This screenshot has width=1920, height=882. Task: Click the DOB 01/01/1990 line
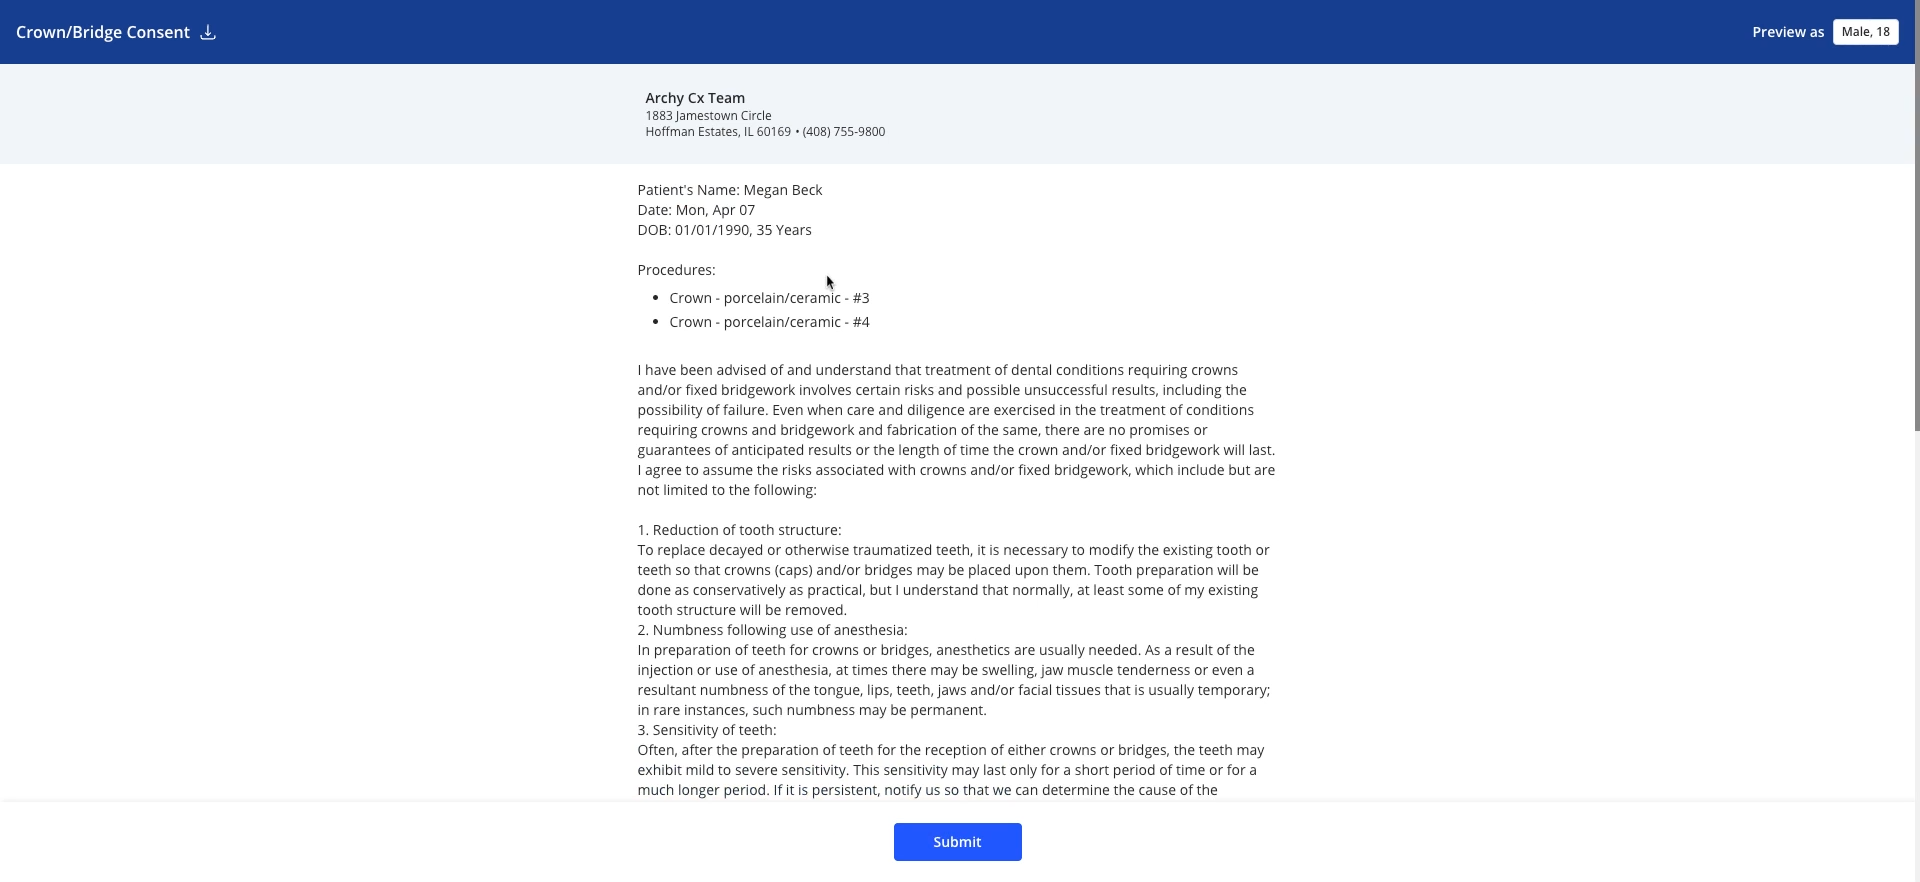click(724, 230)
